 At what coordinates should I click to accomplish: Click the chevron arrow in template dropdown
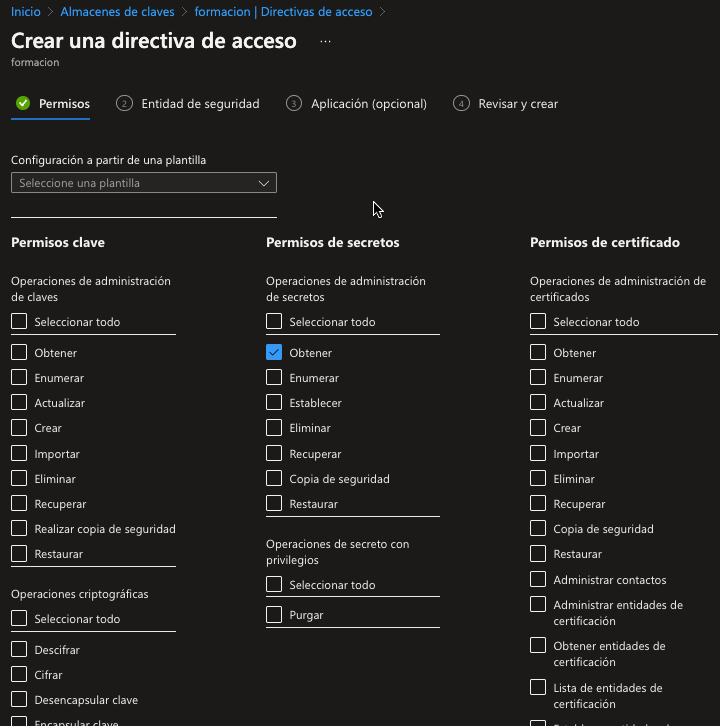click(x=264, y=183)
